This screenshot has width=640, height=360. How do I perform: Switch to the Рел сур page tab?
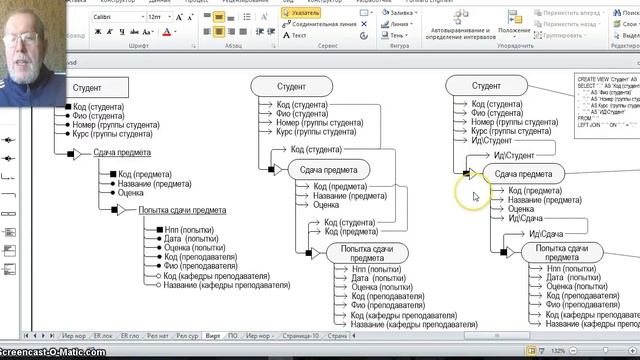click(187, 336)
